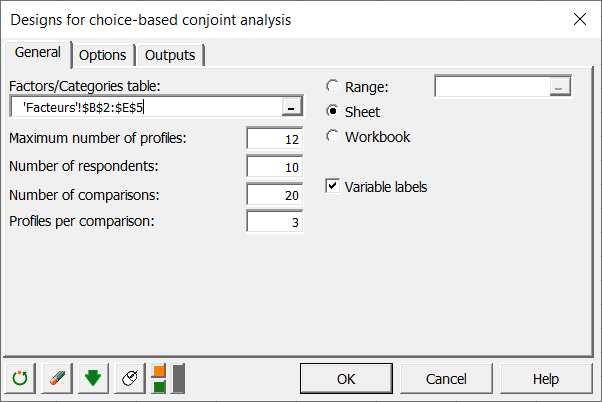This screenshot has width=602, height=402.
Task: Toggle the Variable labels checkbox
Action: [x=333, y=187]
